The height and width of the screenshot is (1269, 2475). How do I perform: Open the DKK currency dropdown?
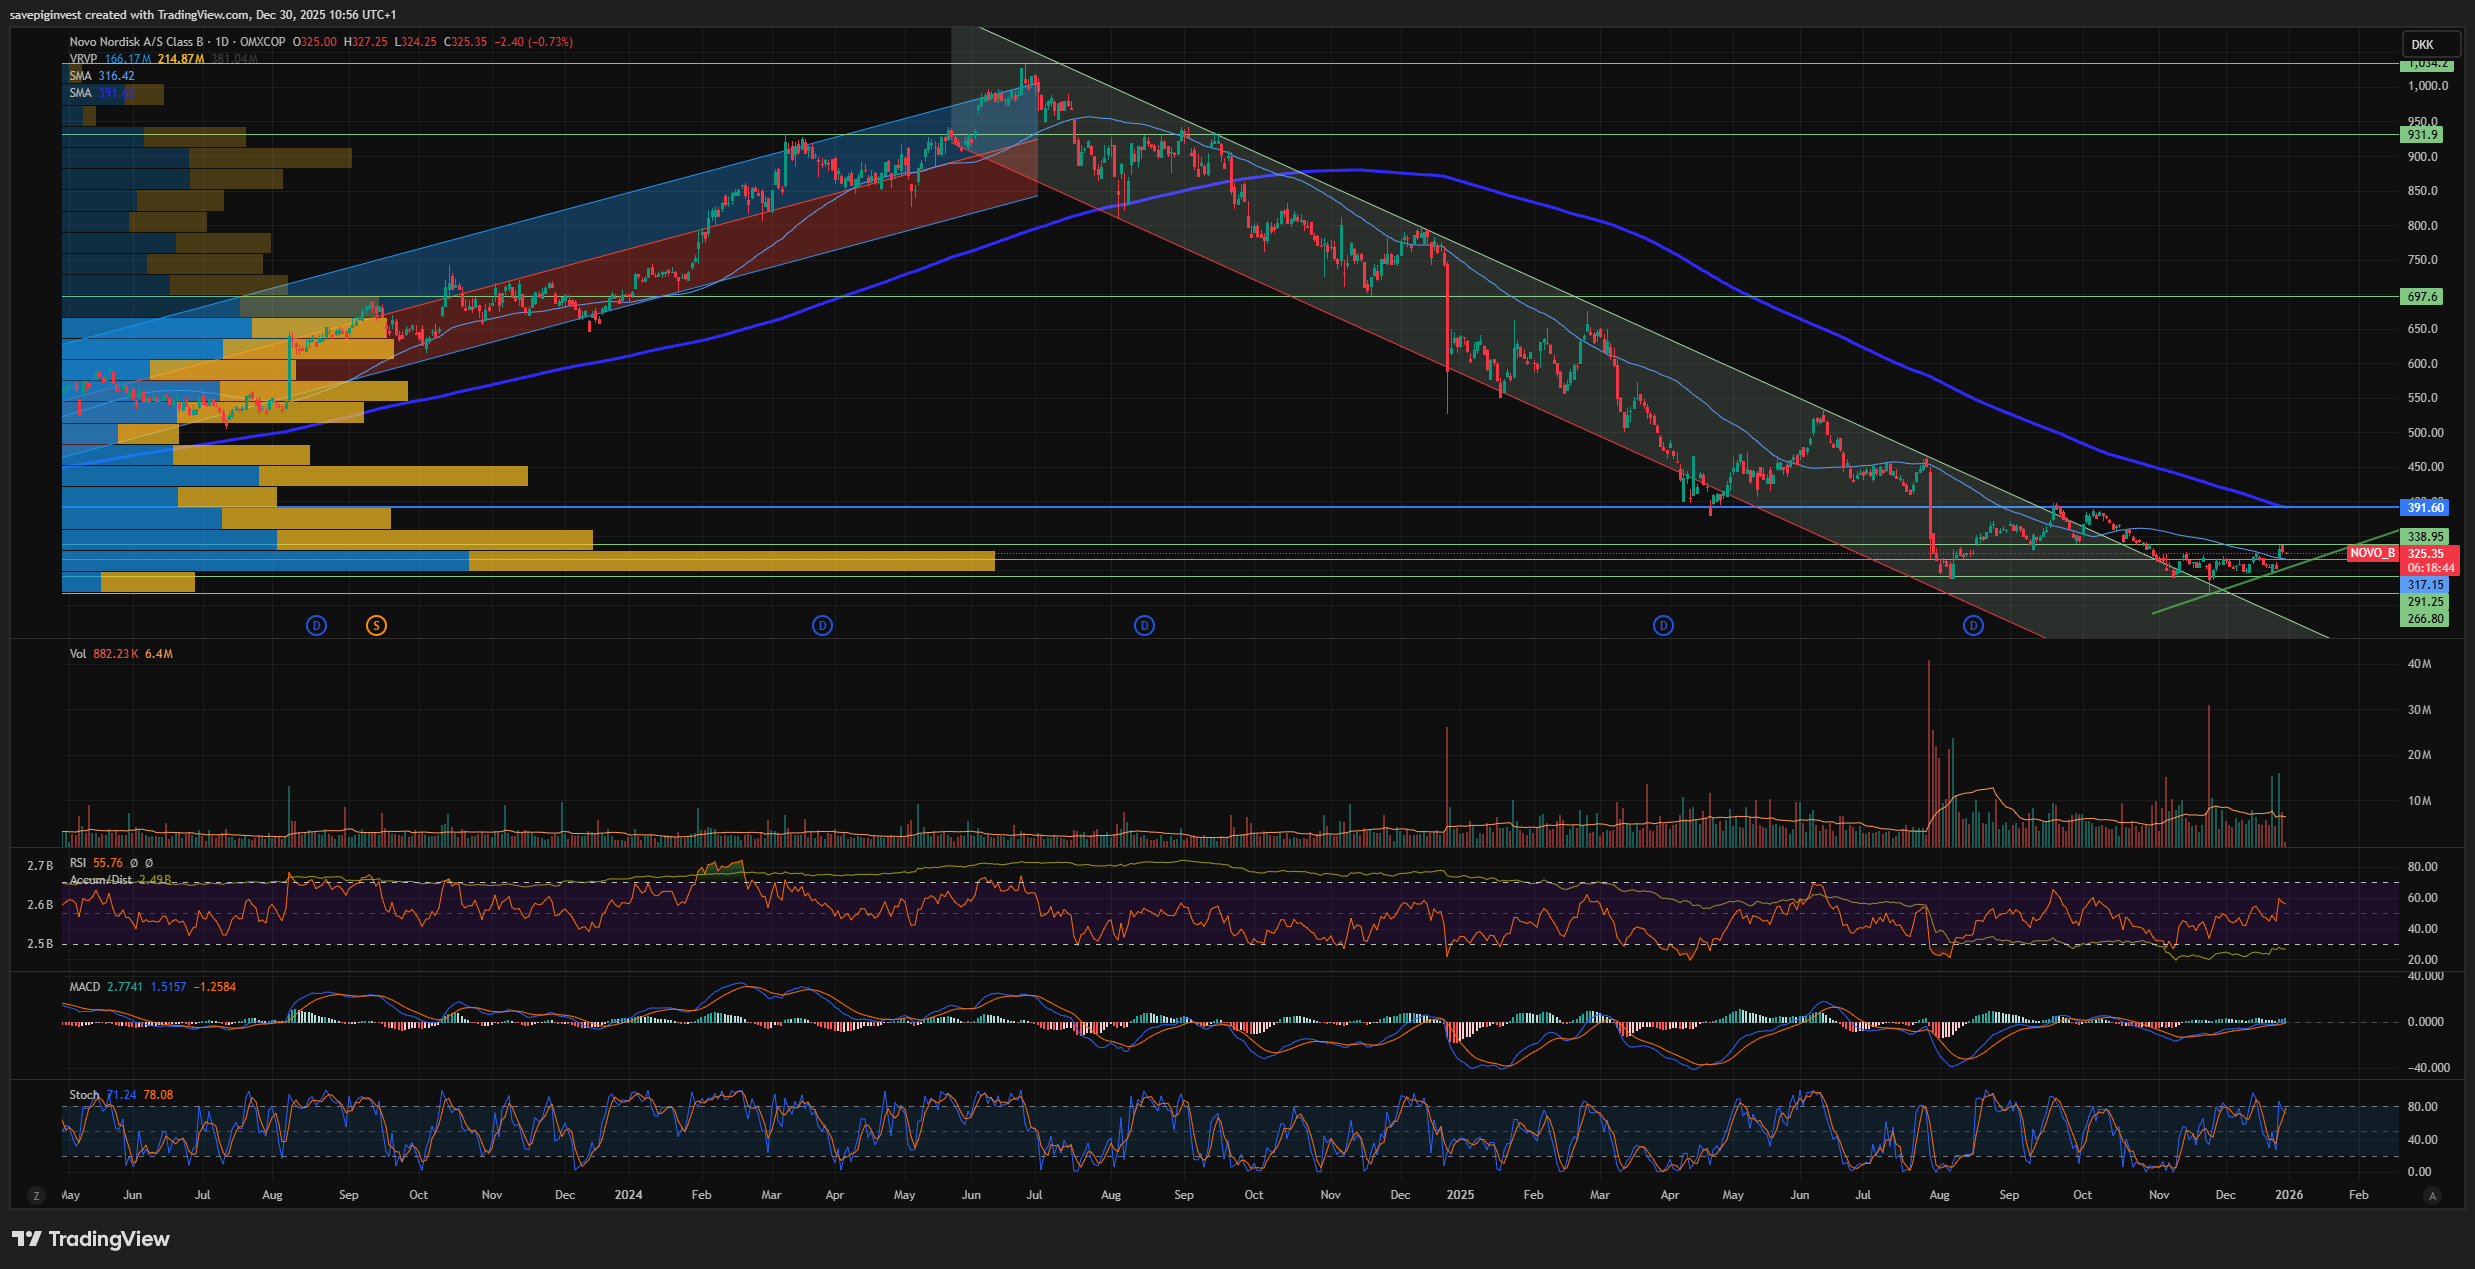(x=2428, y=44)
